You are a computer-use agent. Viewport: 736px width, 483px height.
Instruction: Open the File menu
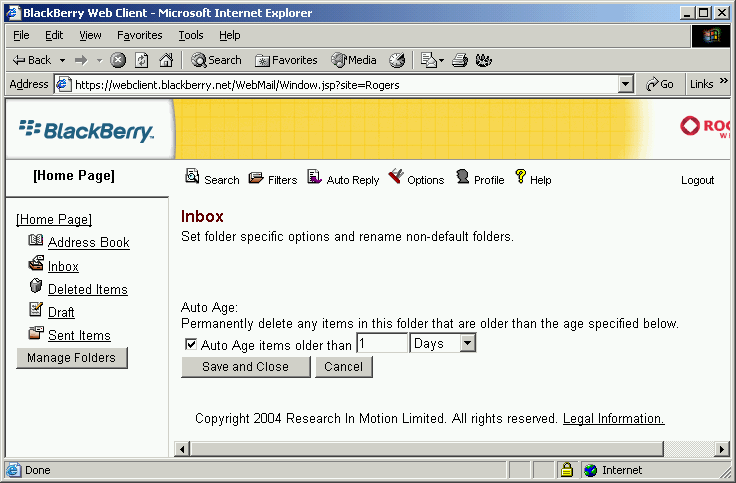(x=21, y=35)
